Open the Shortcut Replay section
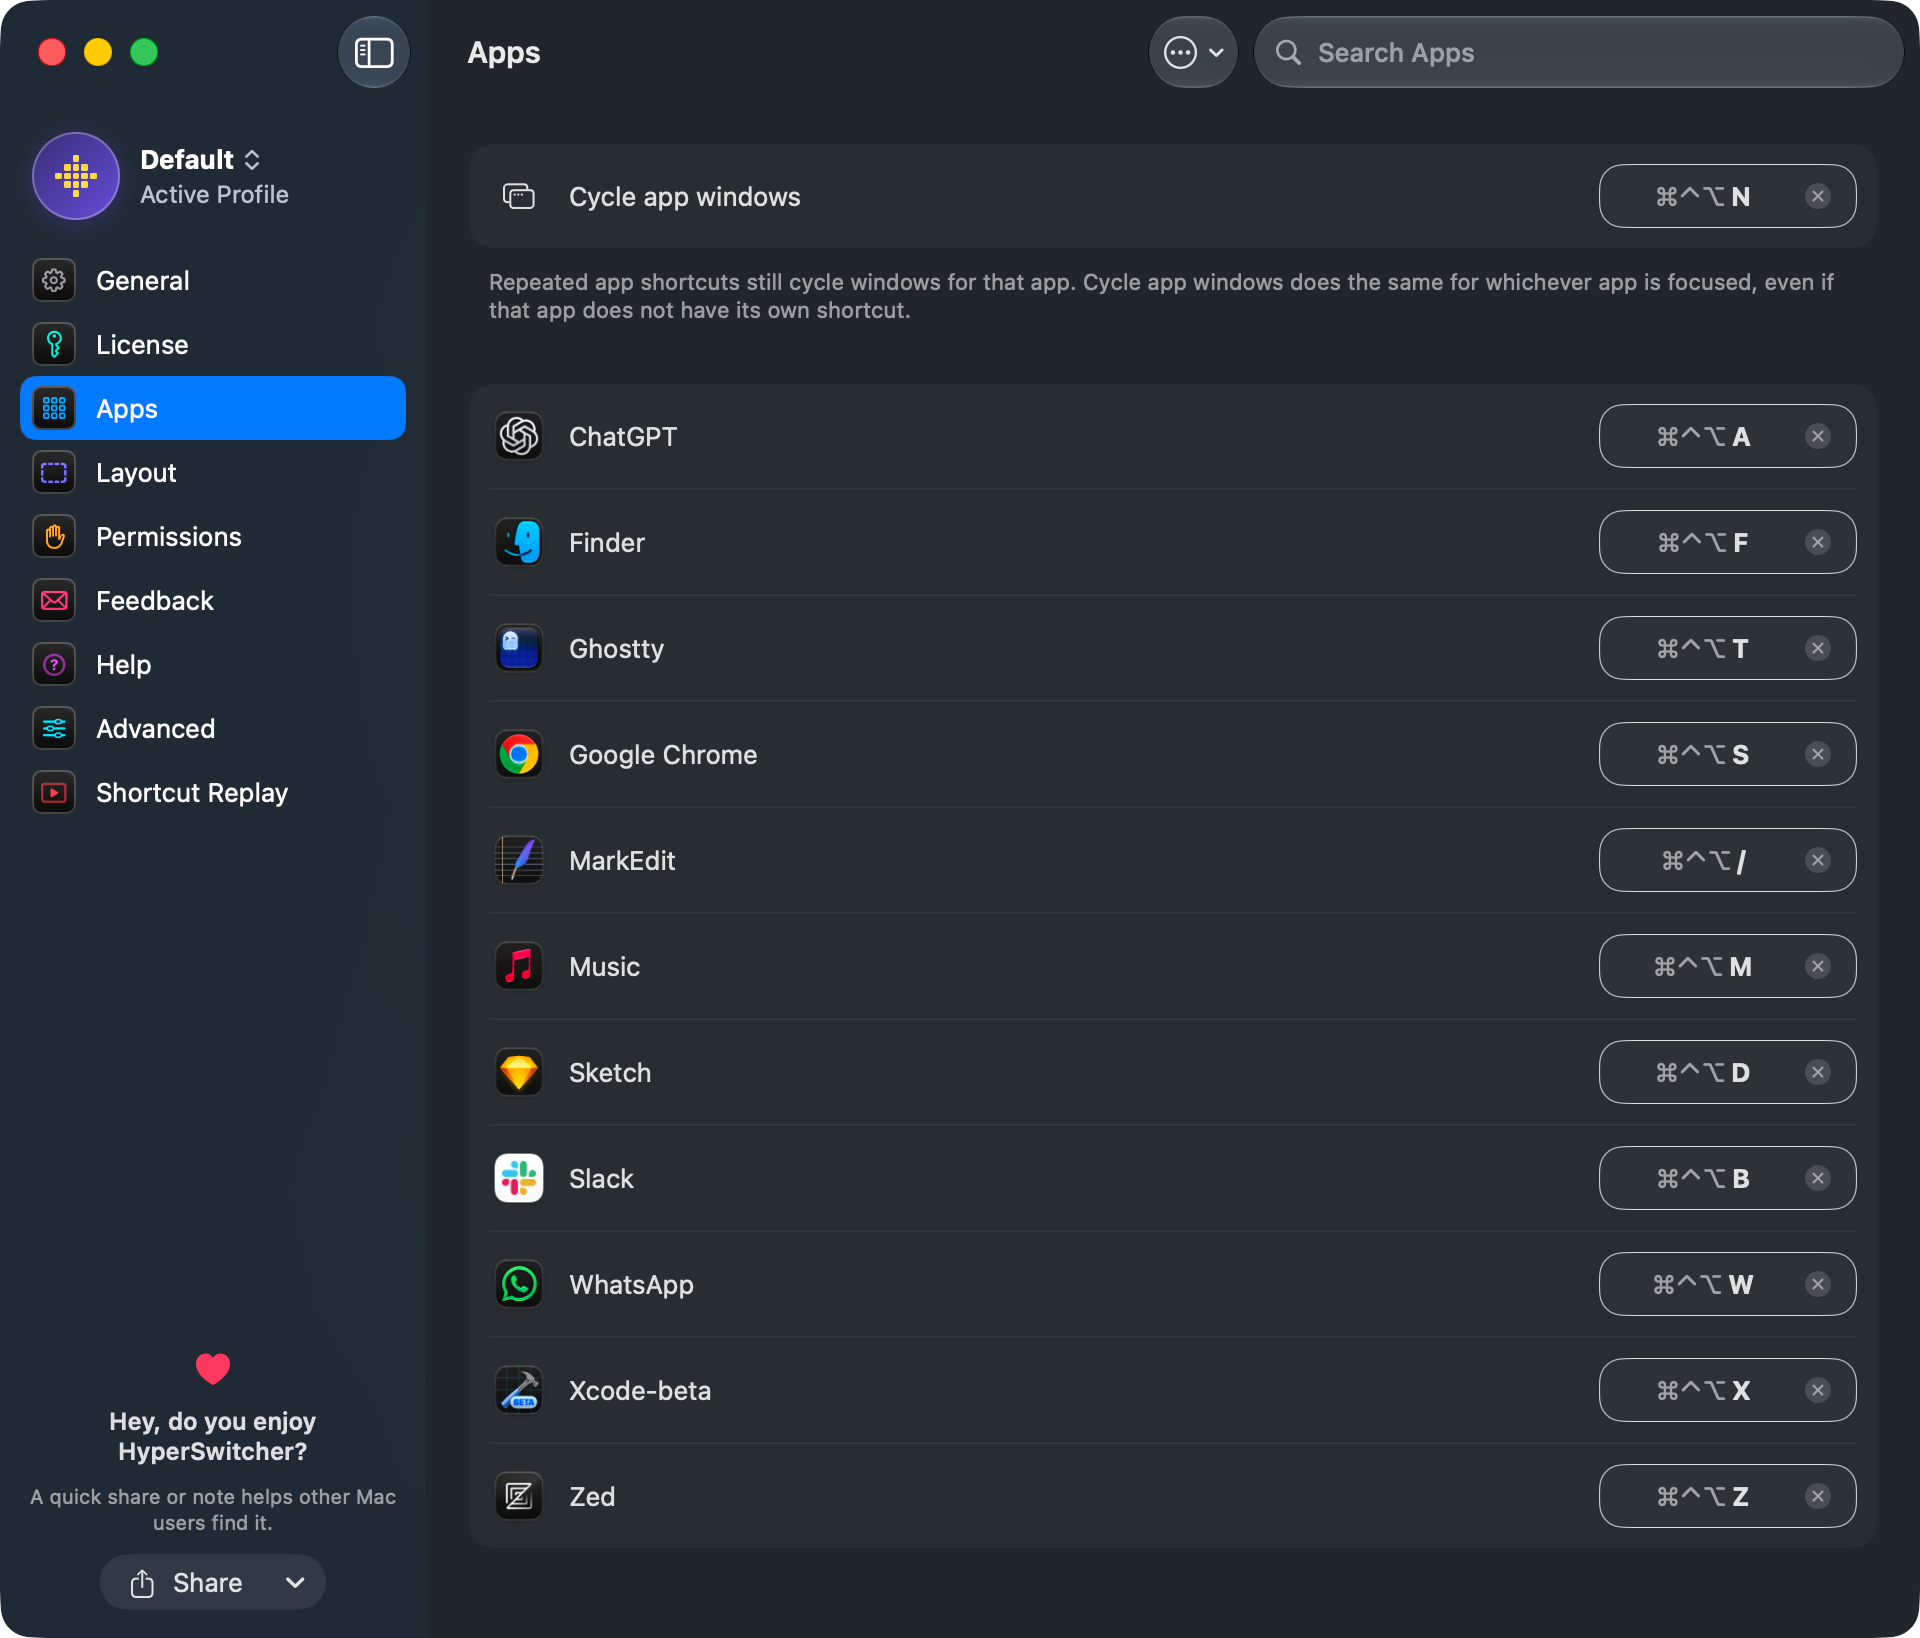This screenshot has height=1638, width=1920. (x=212, y=793)
